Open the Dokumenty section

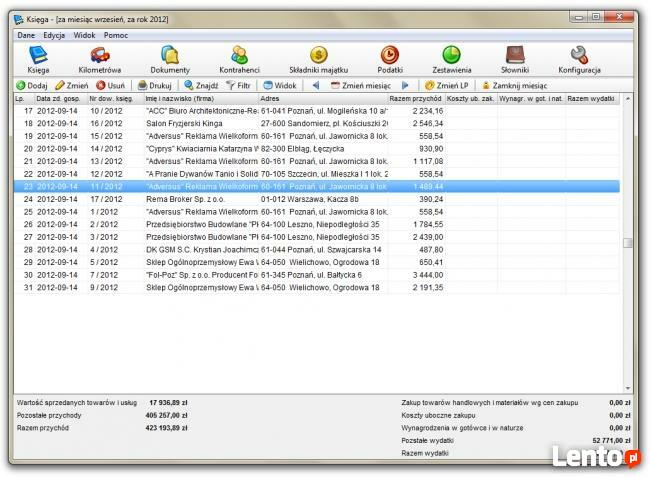(x=170, y=59)
